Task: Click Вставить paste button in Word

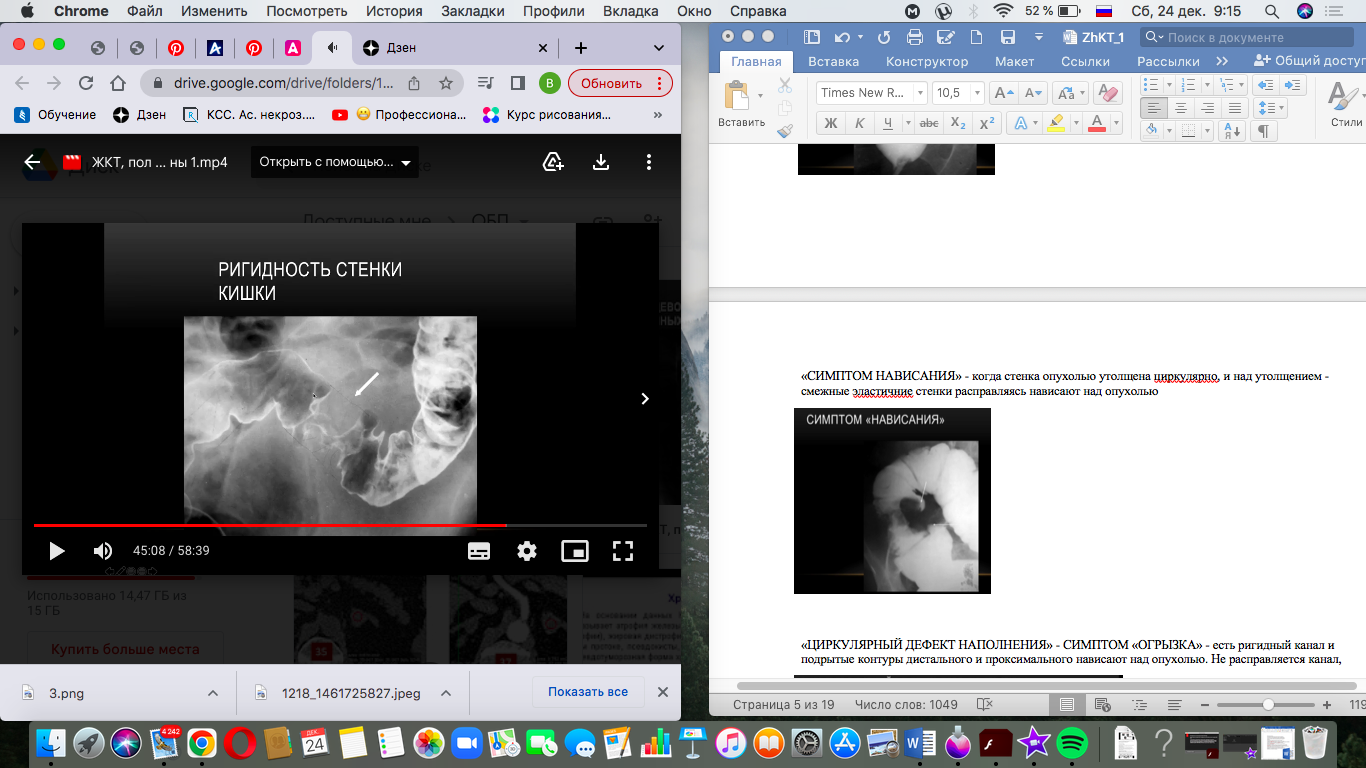Action: tap(741, 105)
